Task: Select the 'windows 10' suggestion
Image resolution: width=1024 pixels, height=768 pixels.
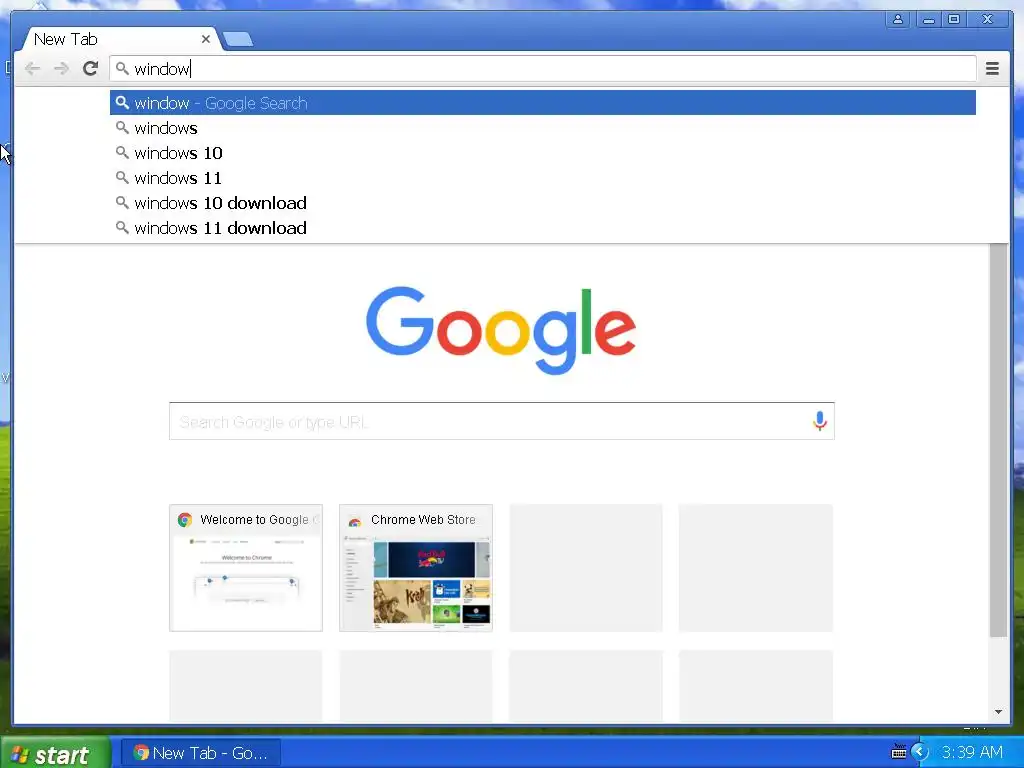Action: (543, 153)
